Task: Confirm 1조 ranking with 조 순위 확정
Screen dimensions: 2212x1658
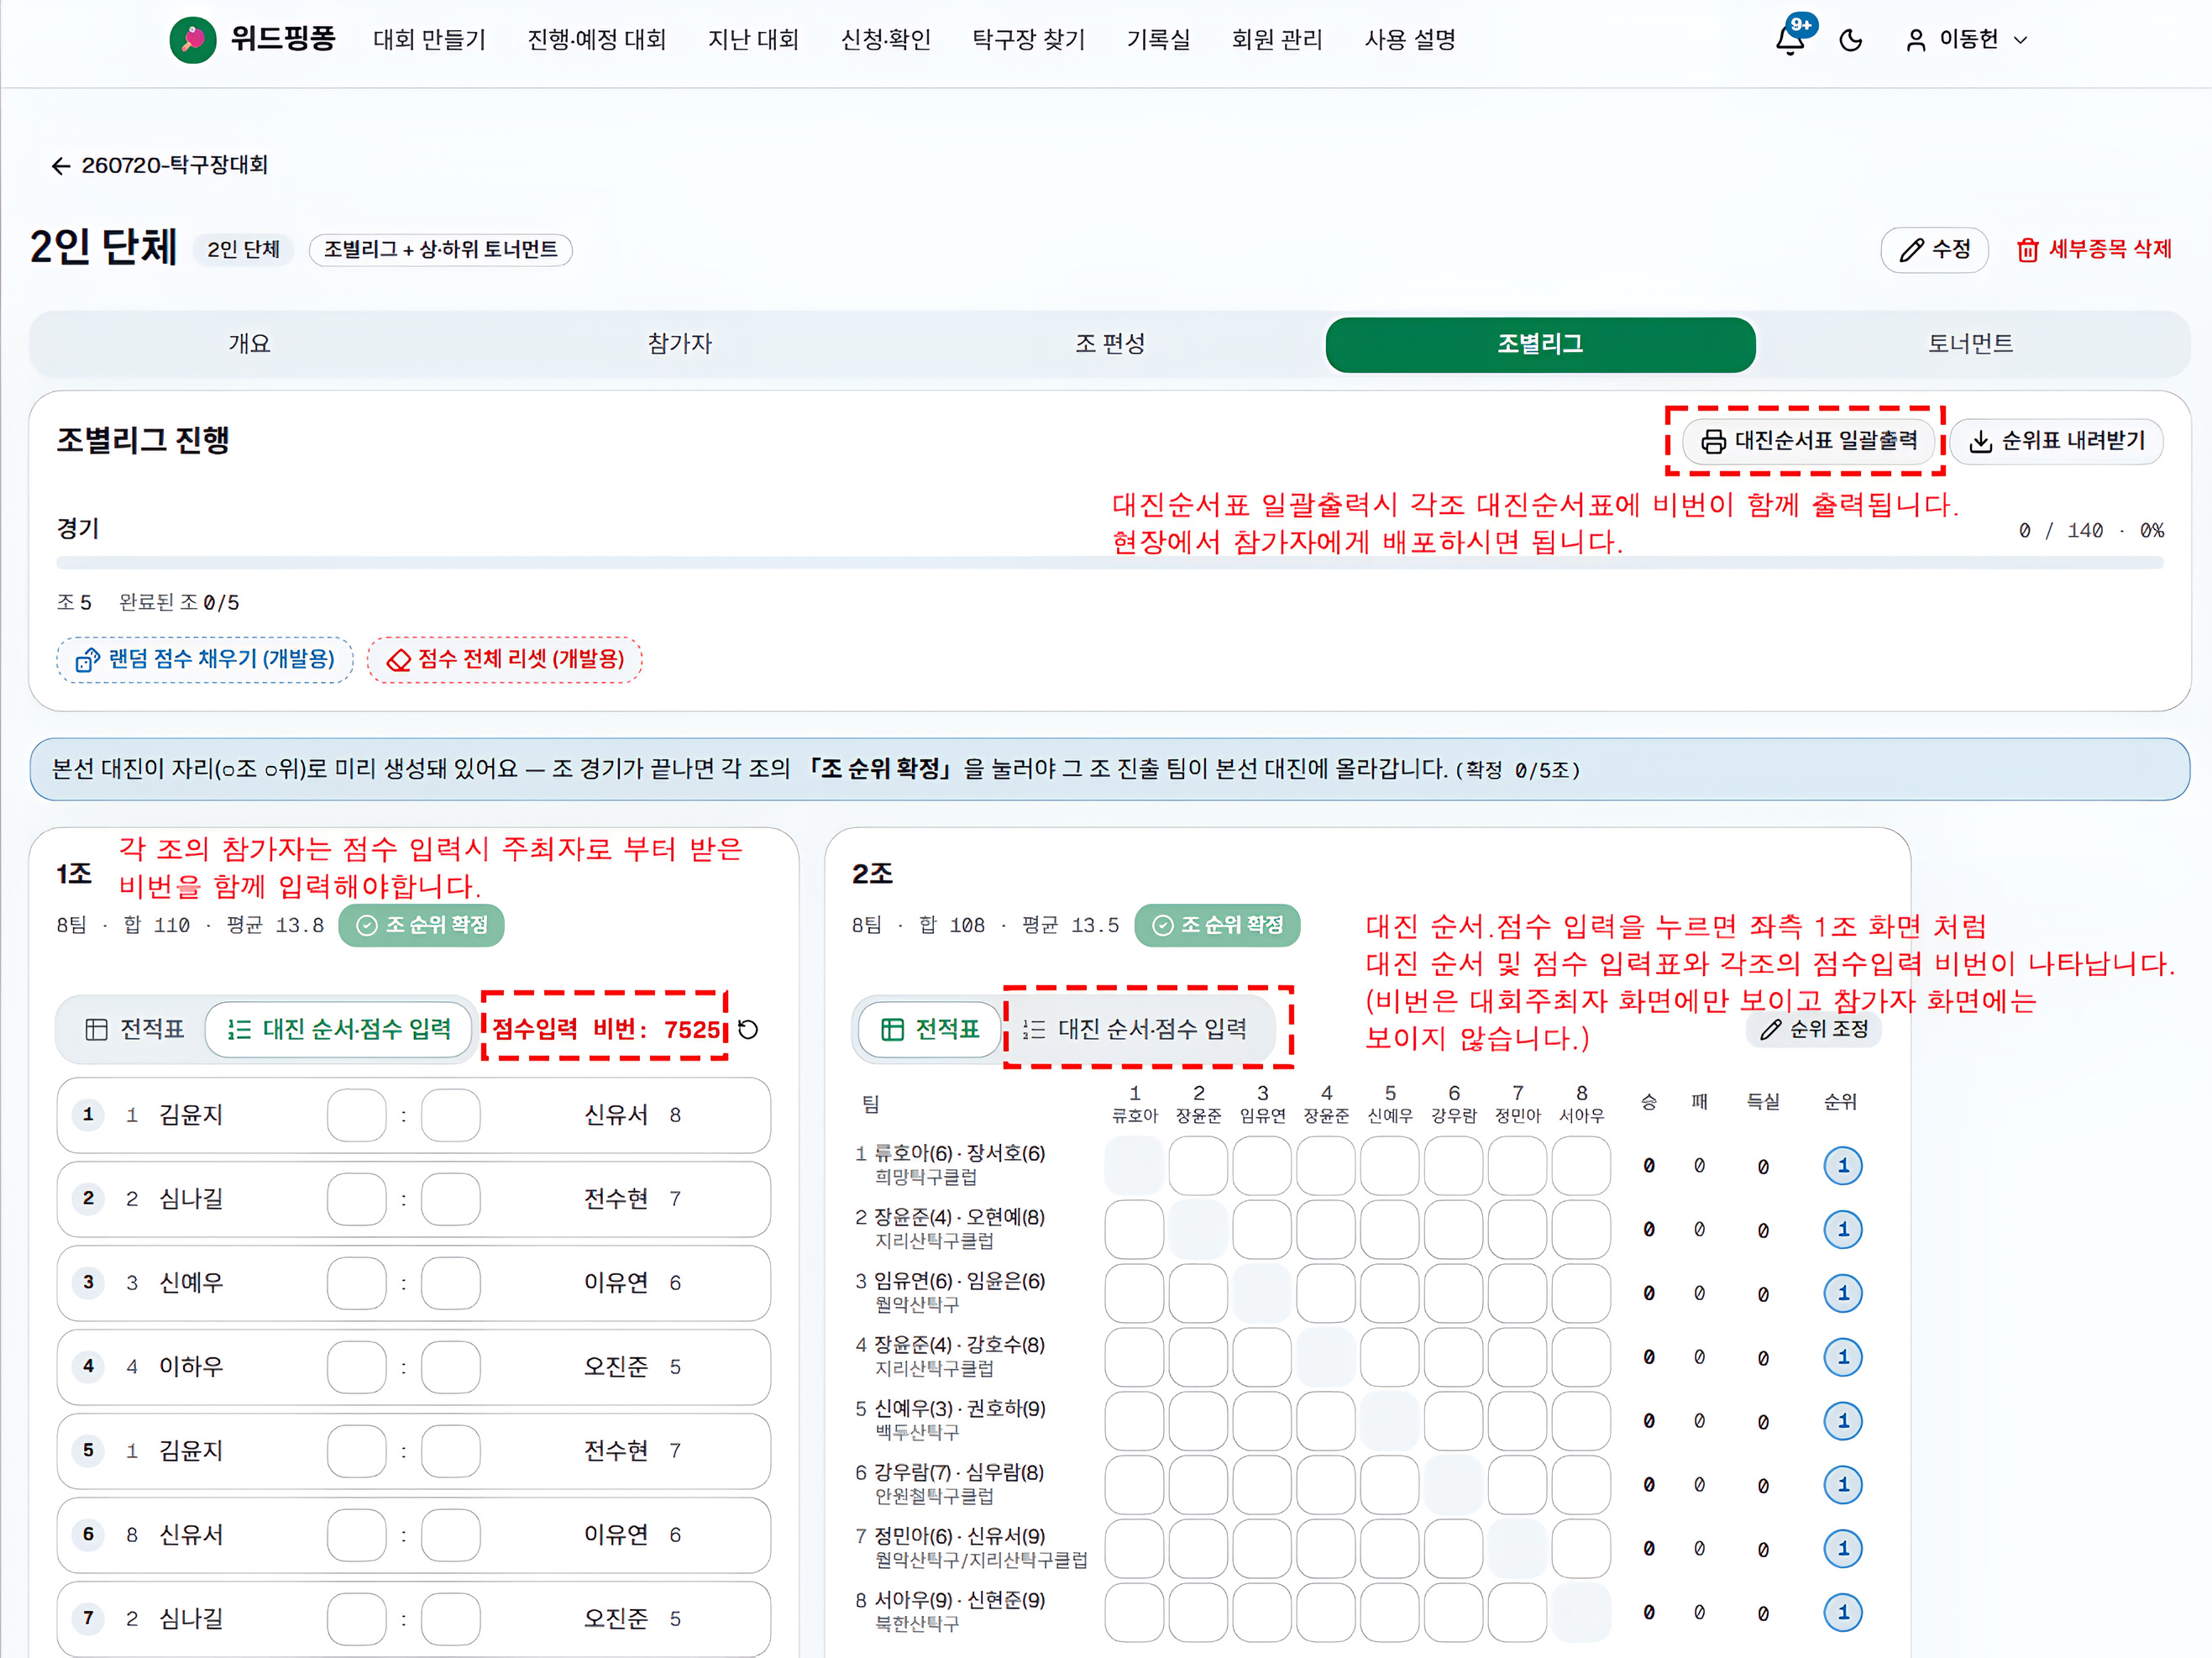Action: coord(422,925)
